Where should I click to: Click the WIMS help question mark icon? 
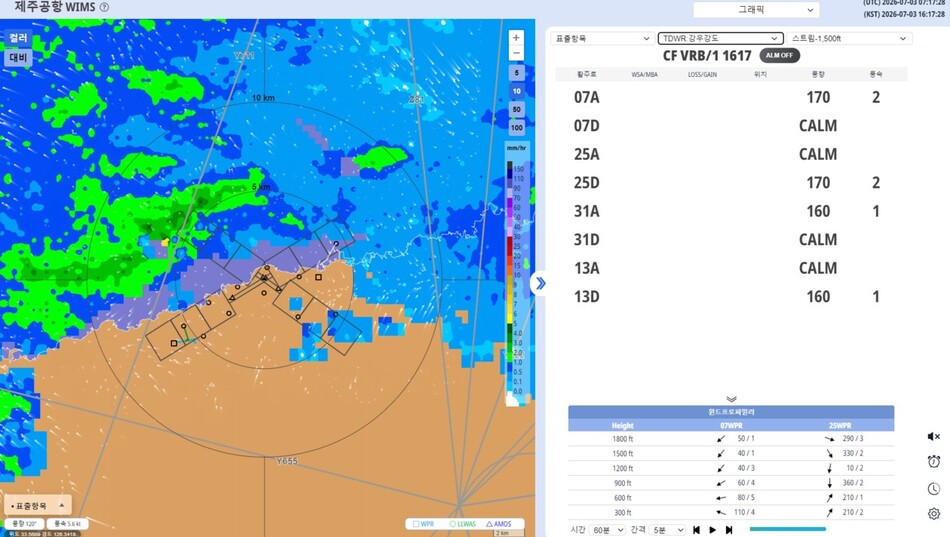104,7
